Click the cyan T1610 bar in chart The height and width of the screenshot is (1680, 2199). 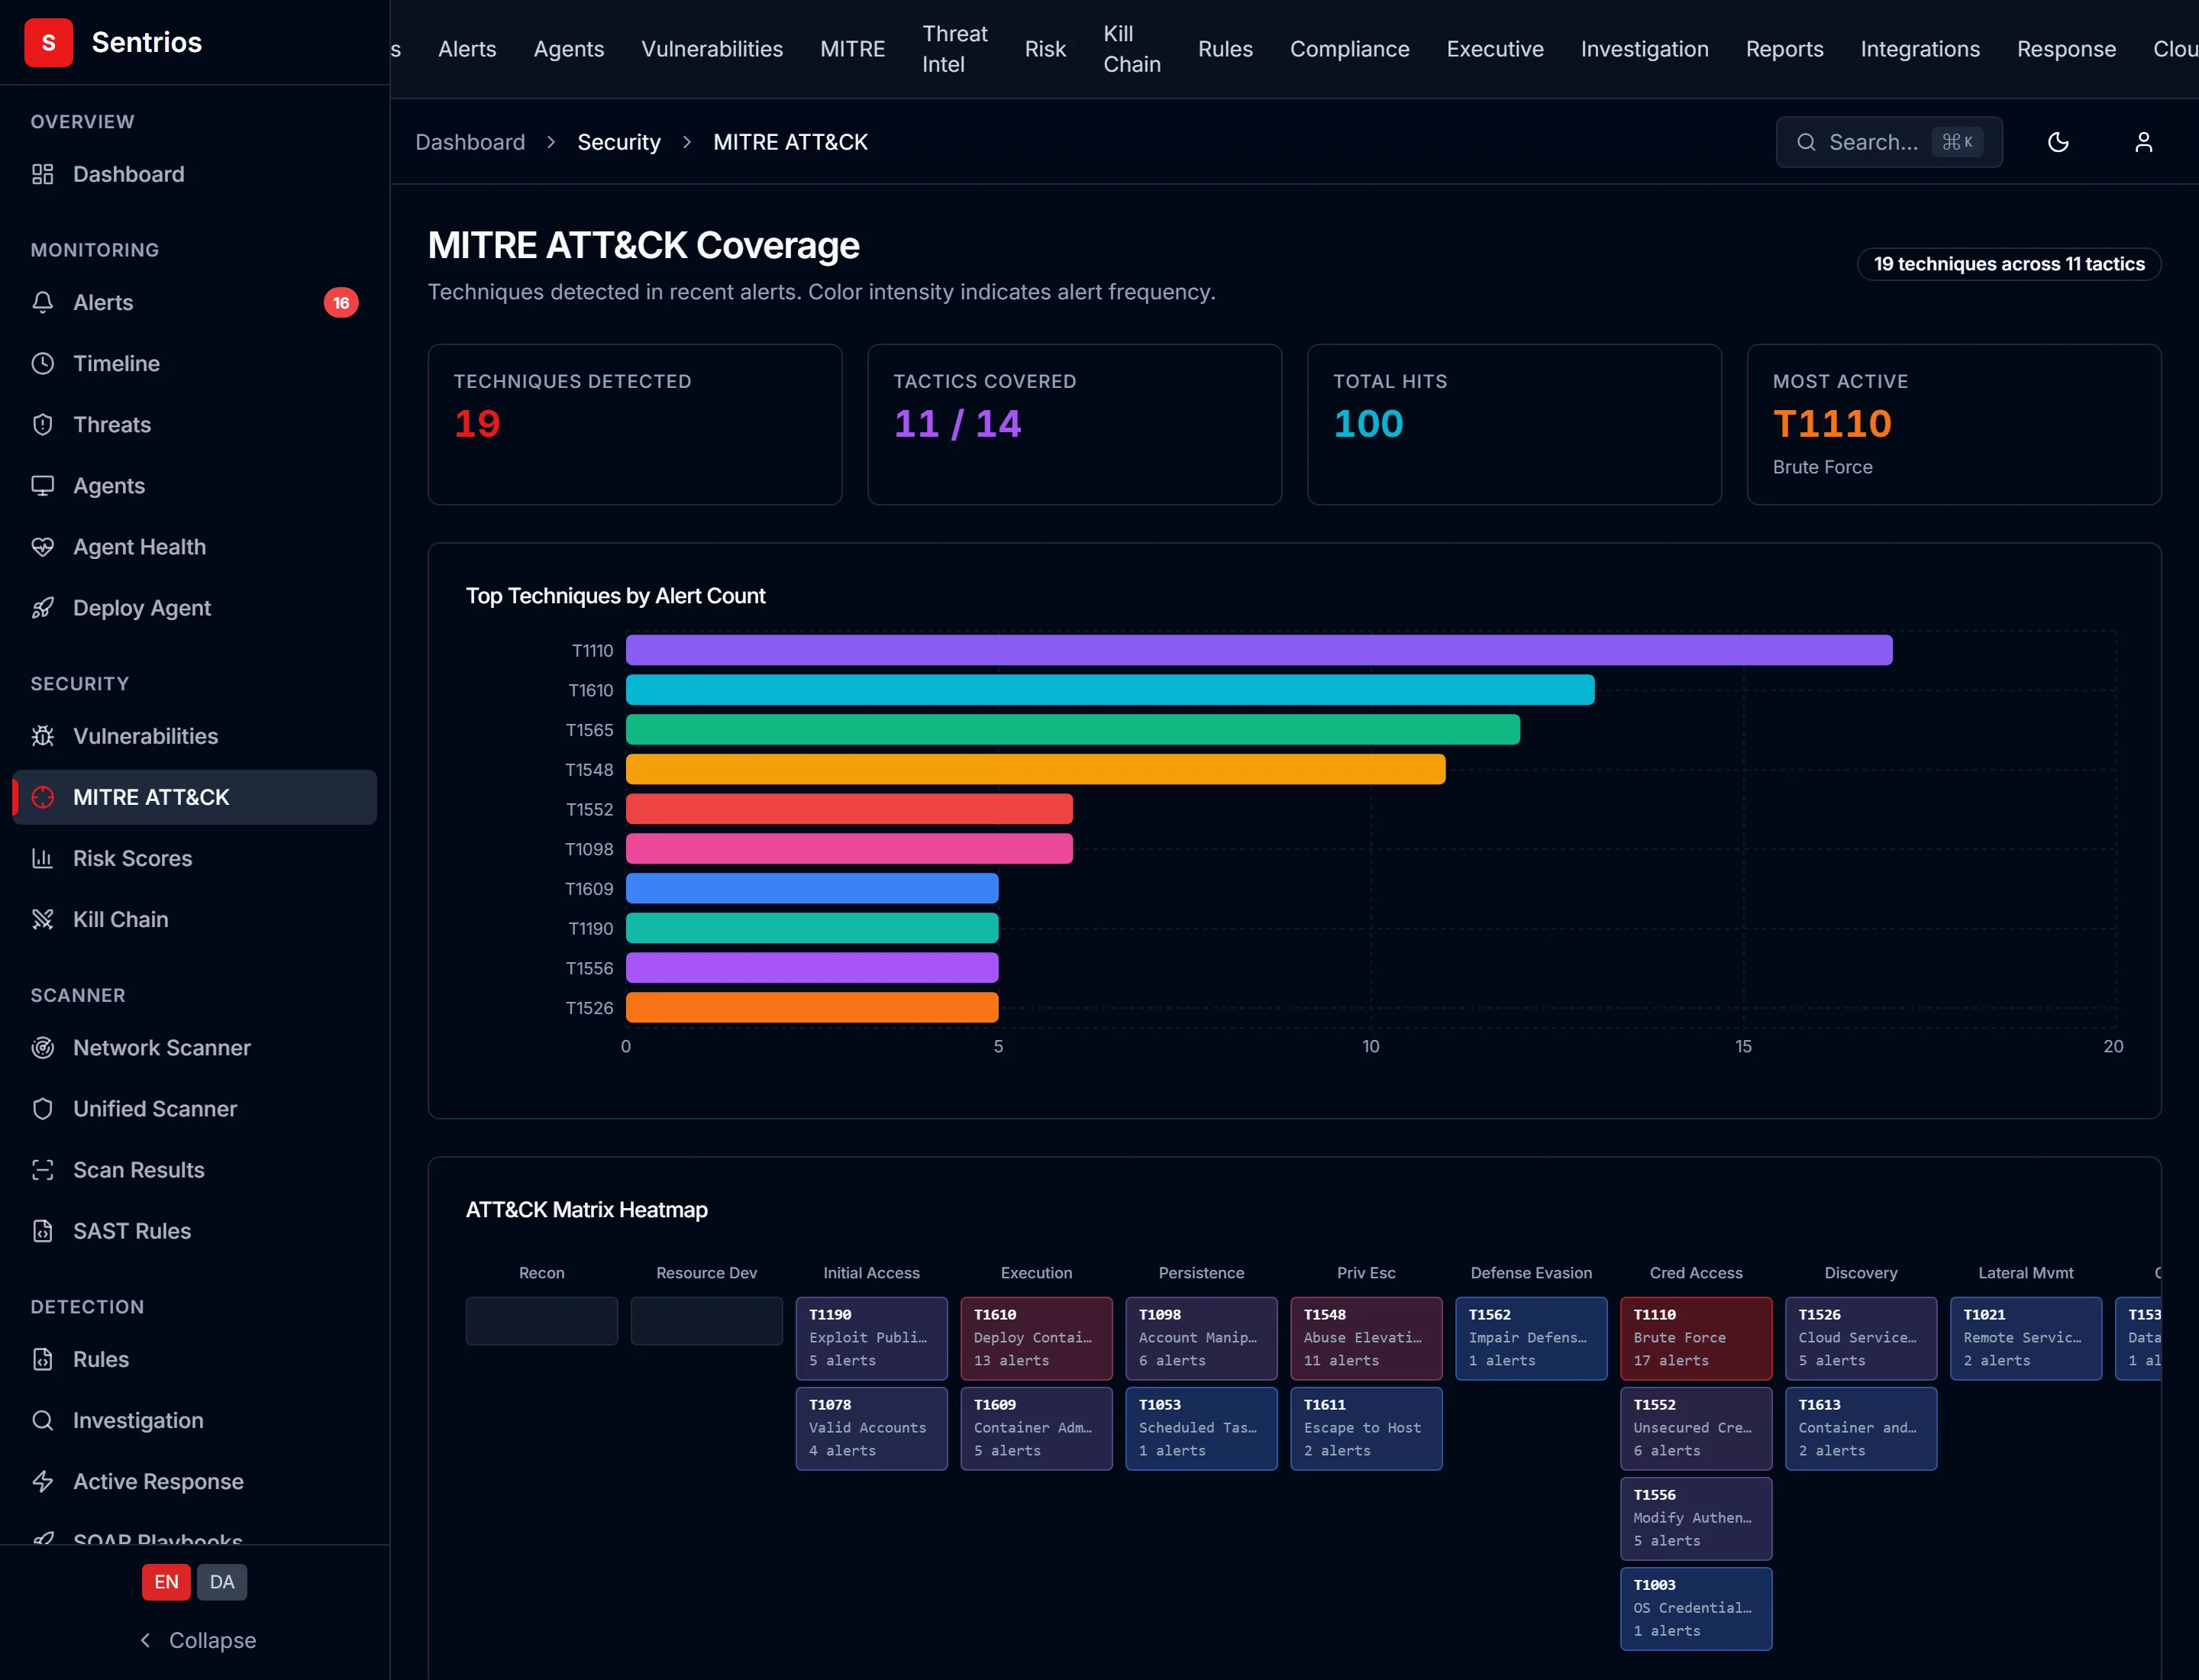tap(1110, 690)
